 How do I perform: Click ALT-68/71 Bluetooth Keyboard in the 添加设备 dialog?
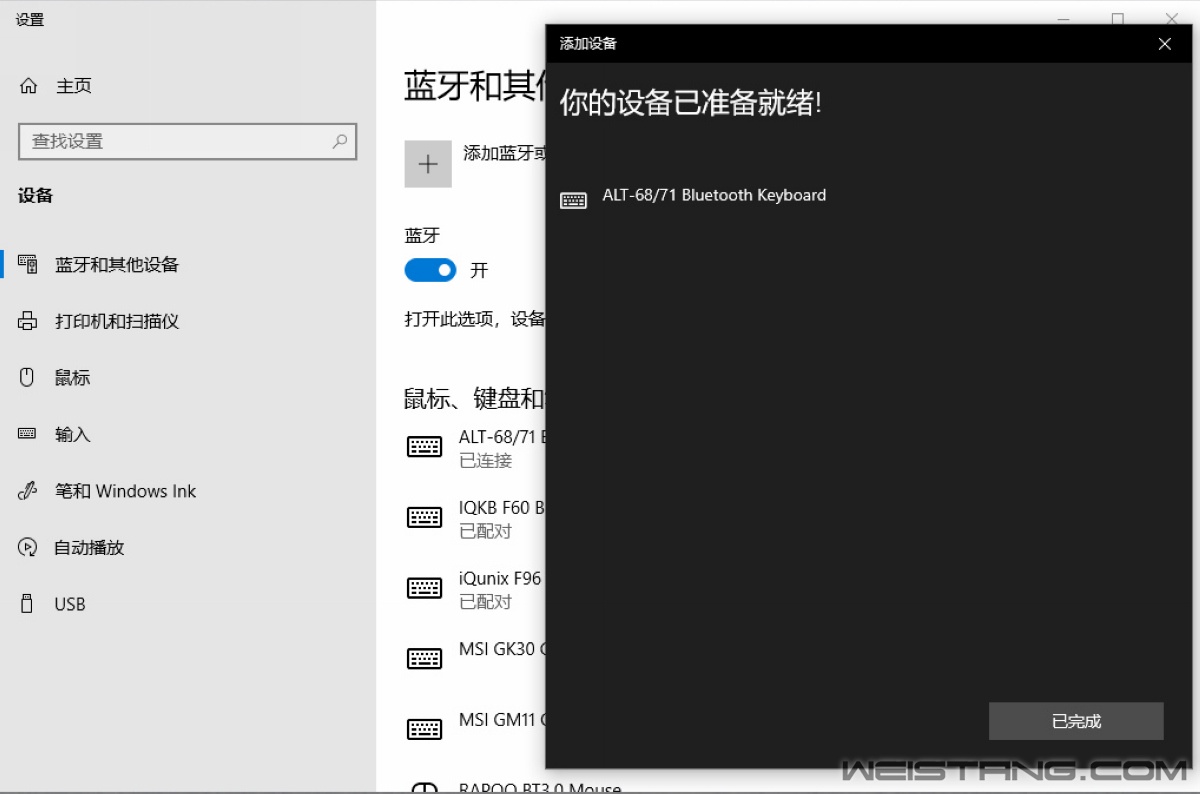(694, 197)
